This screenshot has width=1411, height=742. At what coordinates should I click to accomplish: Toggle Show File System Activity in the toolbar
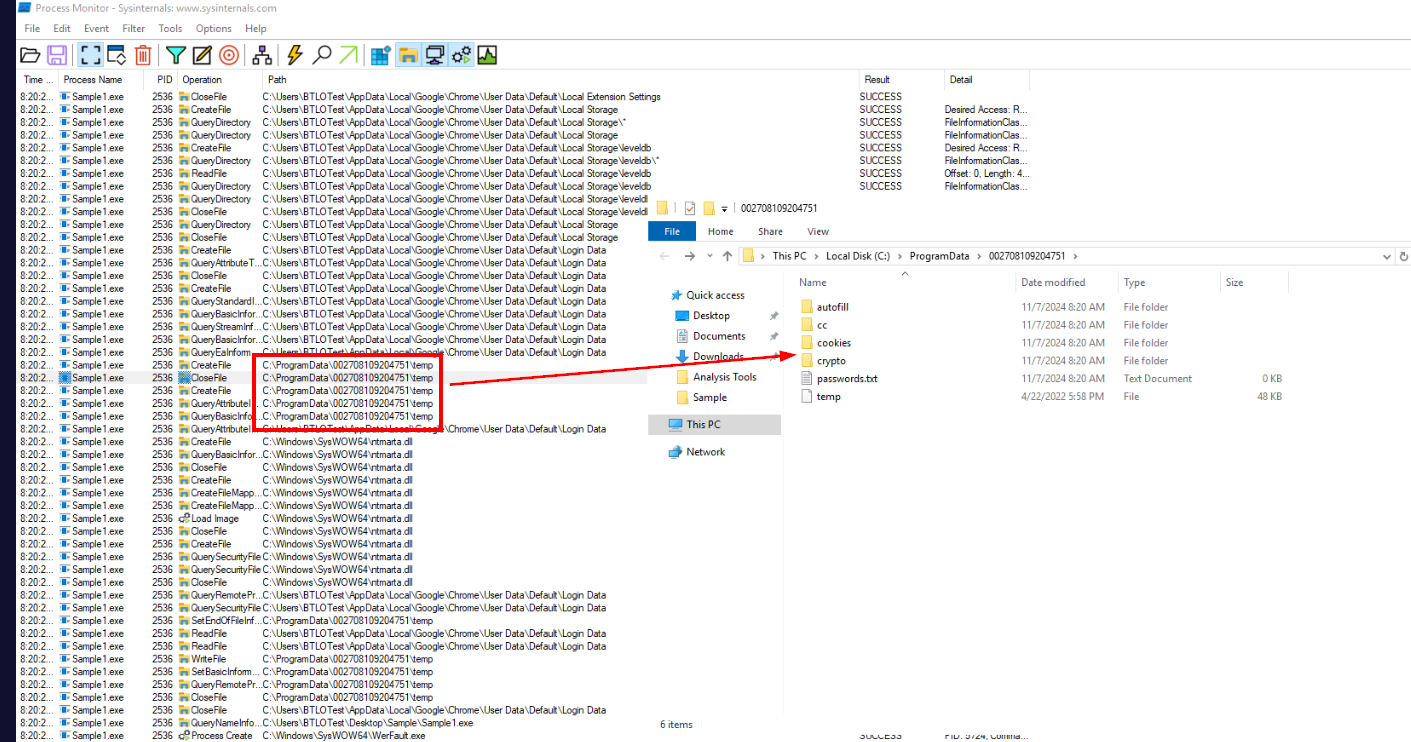pos(408,55)
